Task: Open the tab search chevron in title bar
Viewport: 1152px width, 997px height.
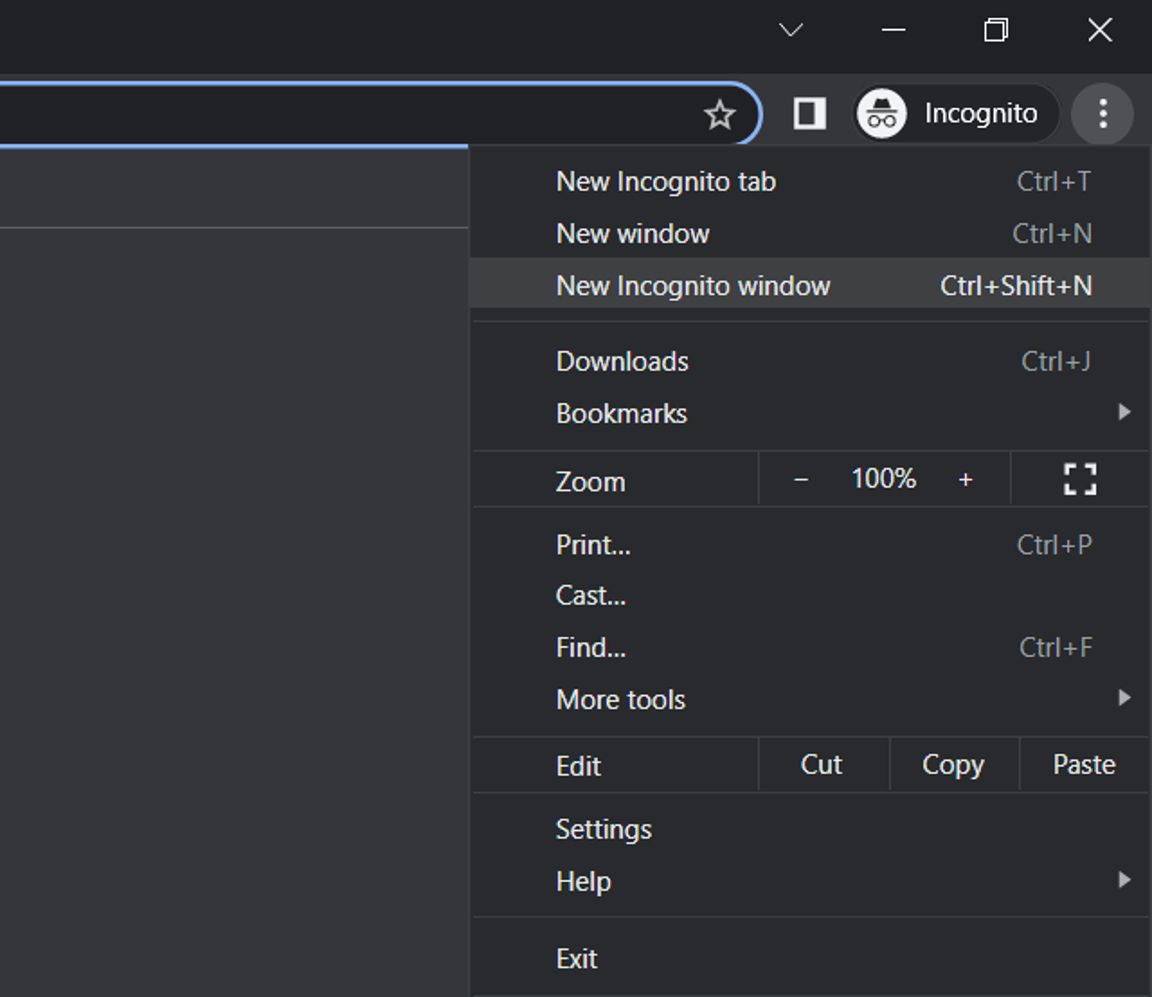Action: [791, 30]
